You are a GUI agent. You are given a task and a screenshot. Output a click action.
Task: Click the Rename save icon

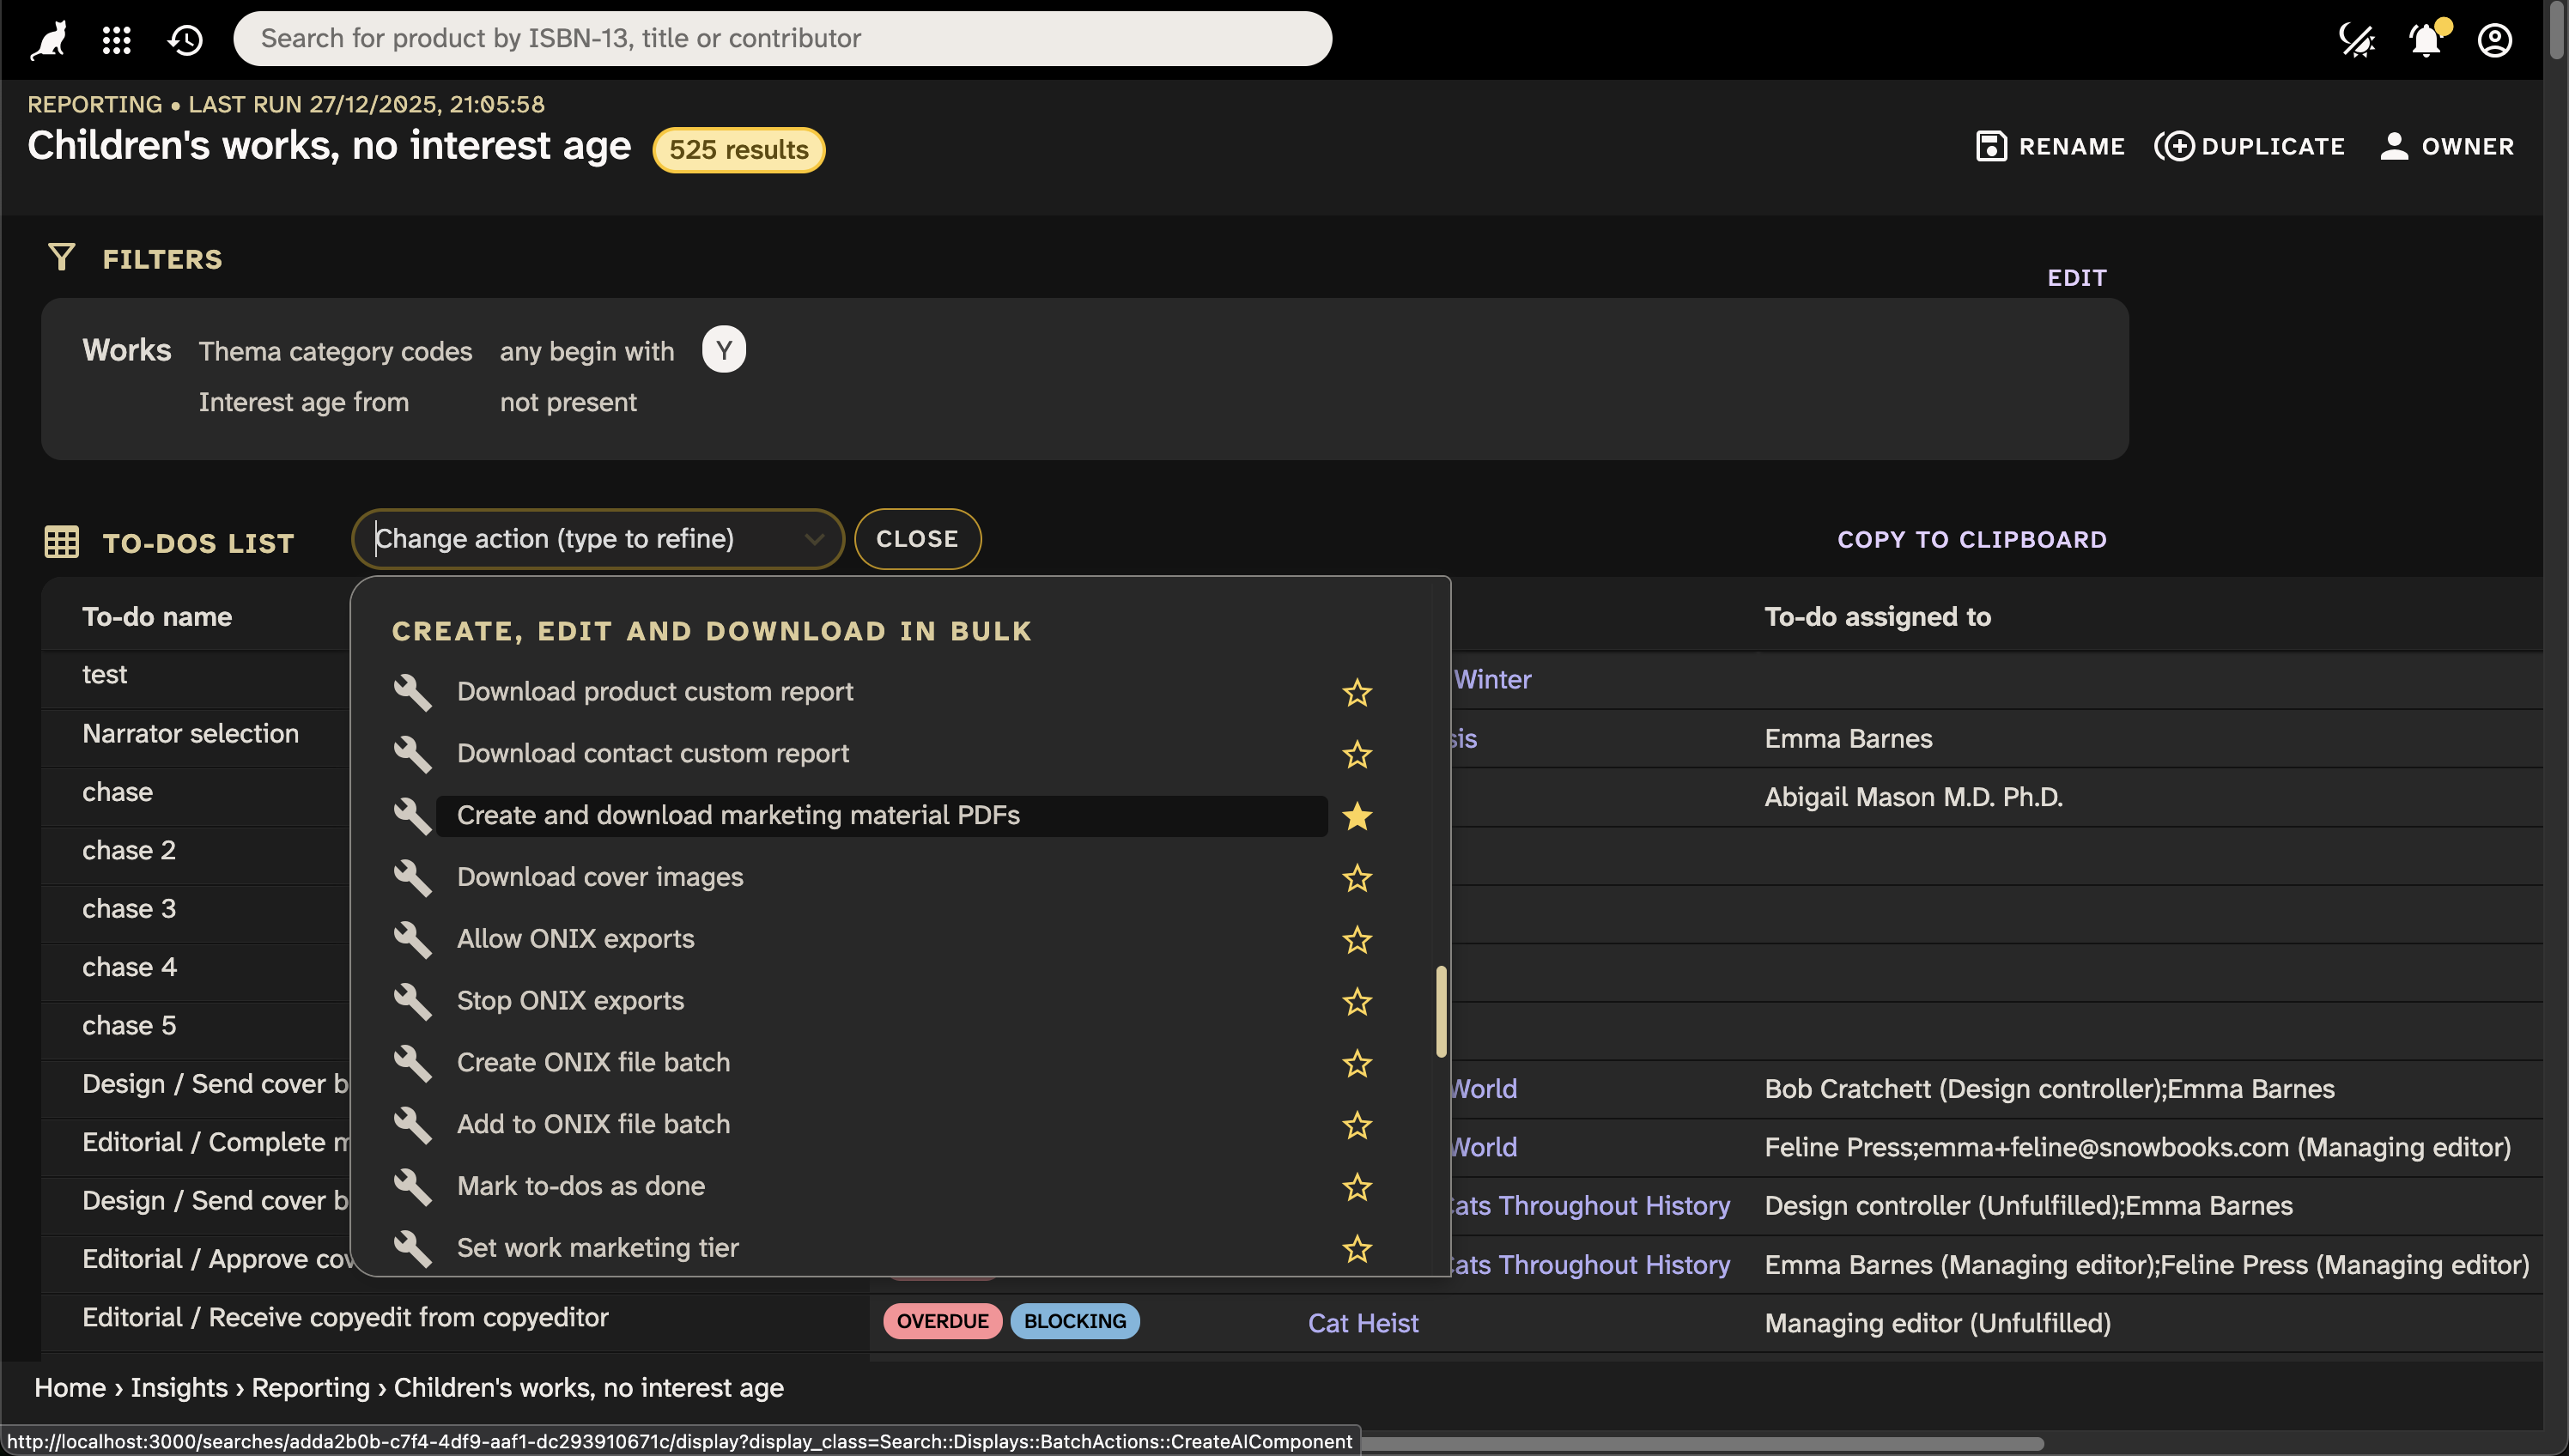tap(1990, 146)
